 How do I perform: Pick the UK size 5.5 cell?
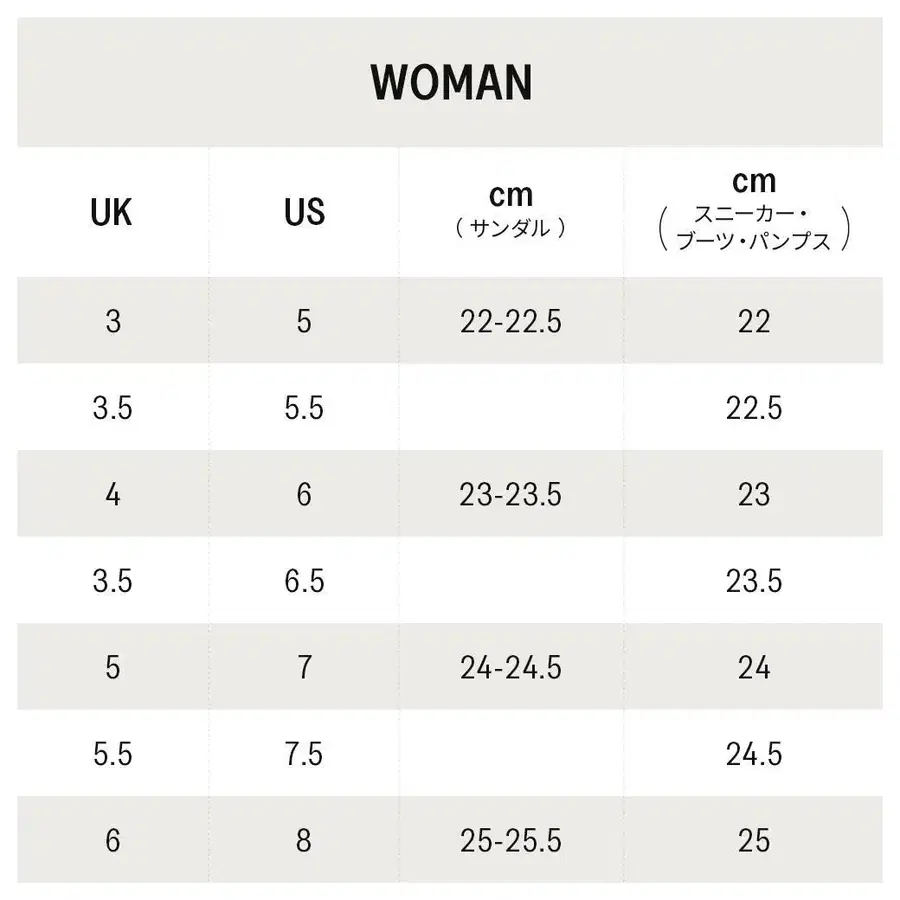[x=112, y=754]
